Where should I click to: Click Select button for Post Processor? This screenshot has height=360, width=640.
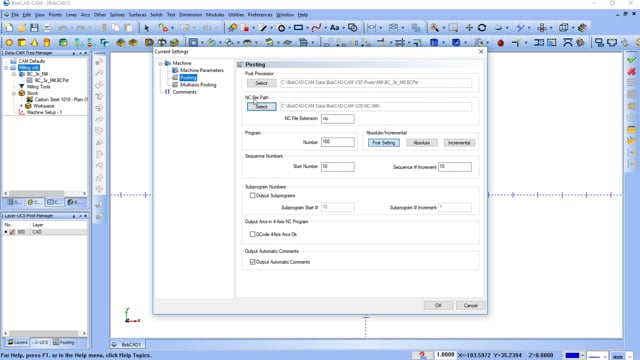261,83
